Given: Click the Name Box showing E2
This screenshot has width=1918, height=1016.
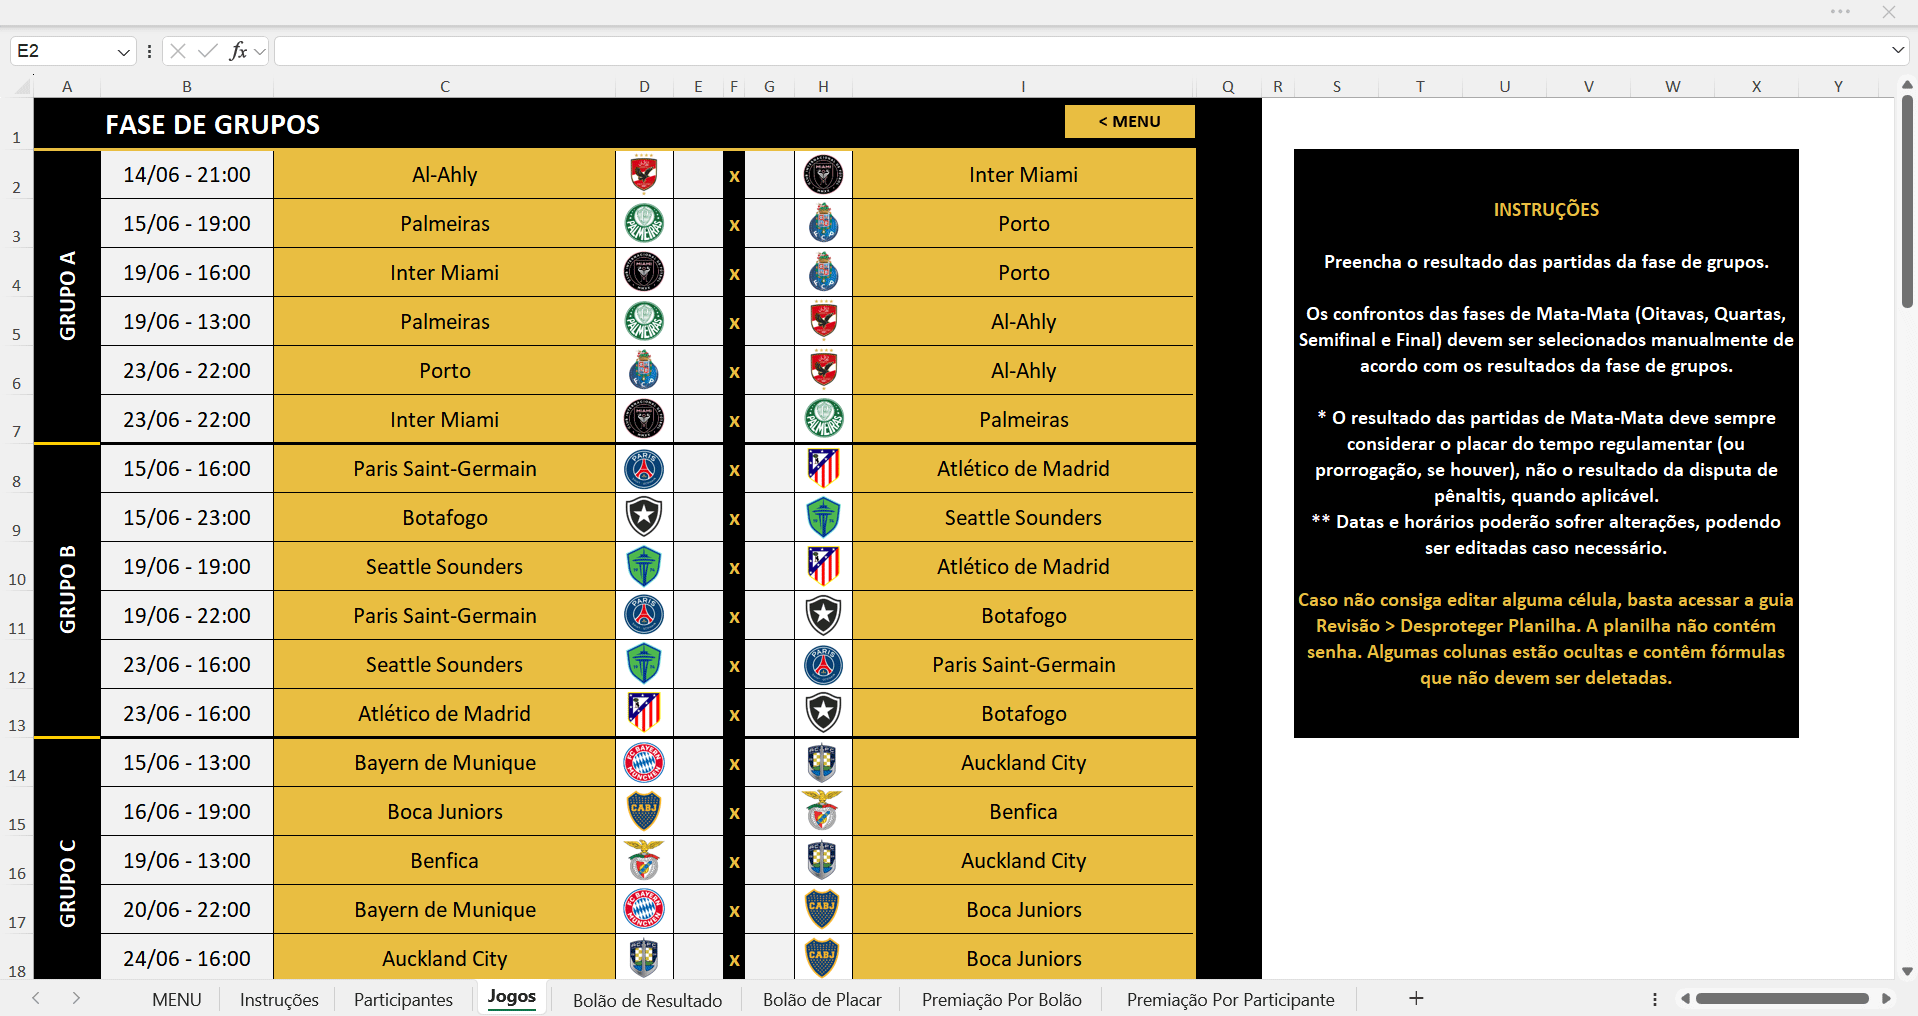Looking at the screenshot, I should pos(62,51).
